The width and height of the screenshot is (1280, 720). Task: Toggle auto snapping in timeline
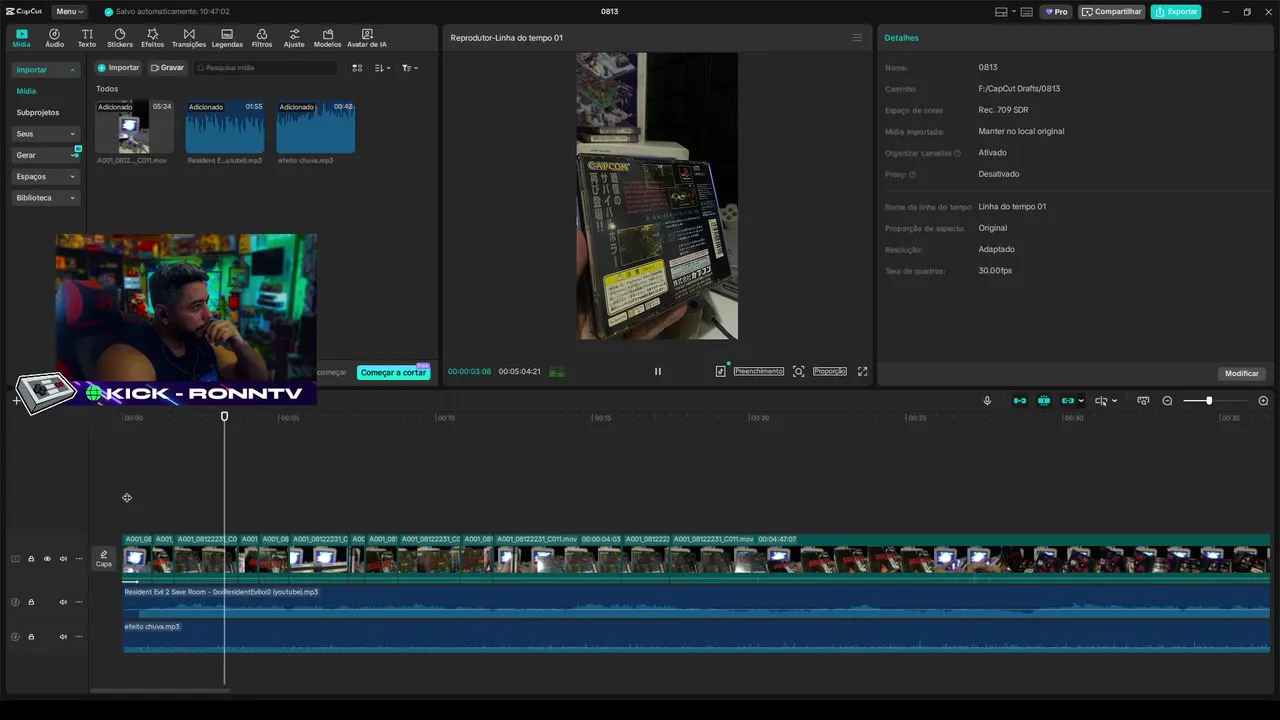1044,401
